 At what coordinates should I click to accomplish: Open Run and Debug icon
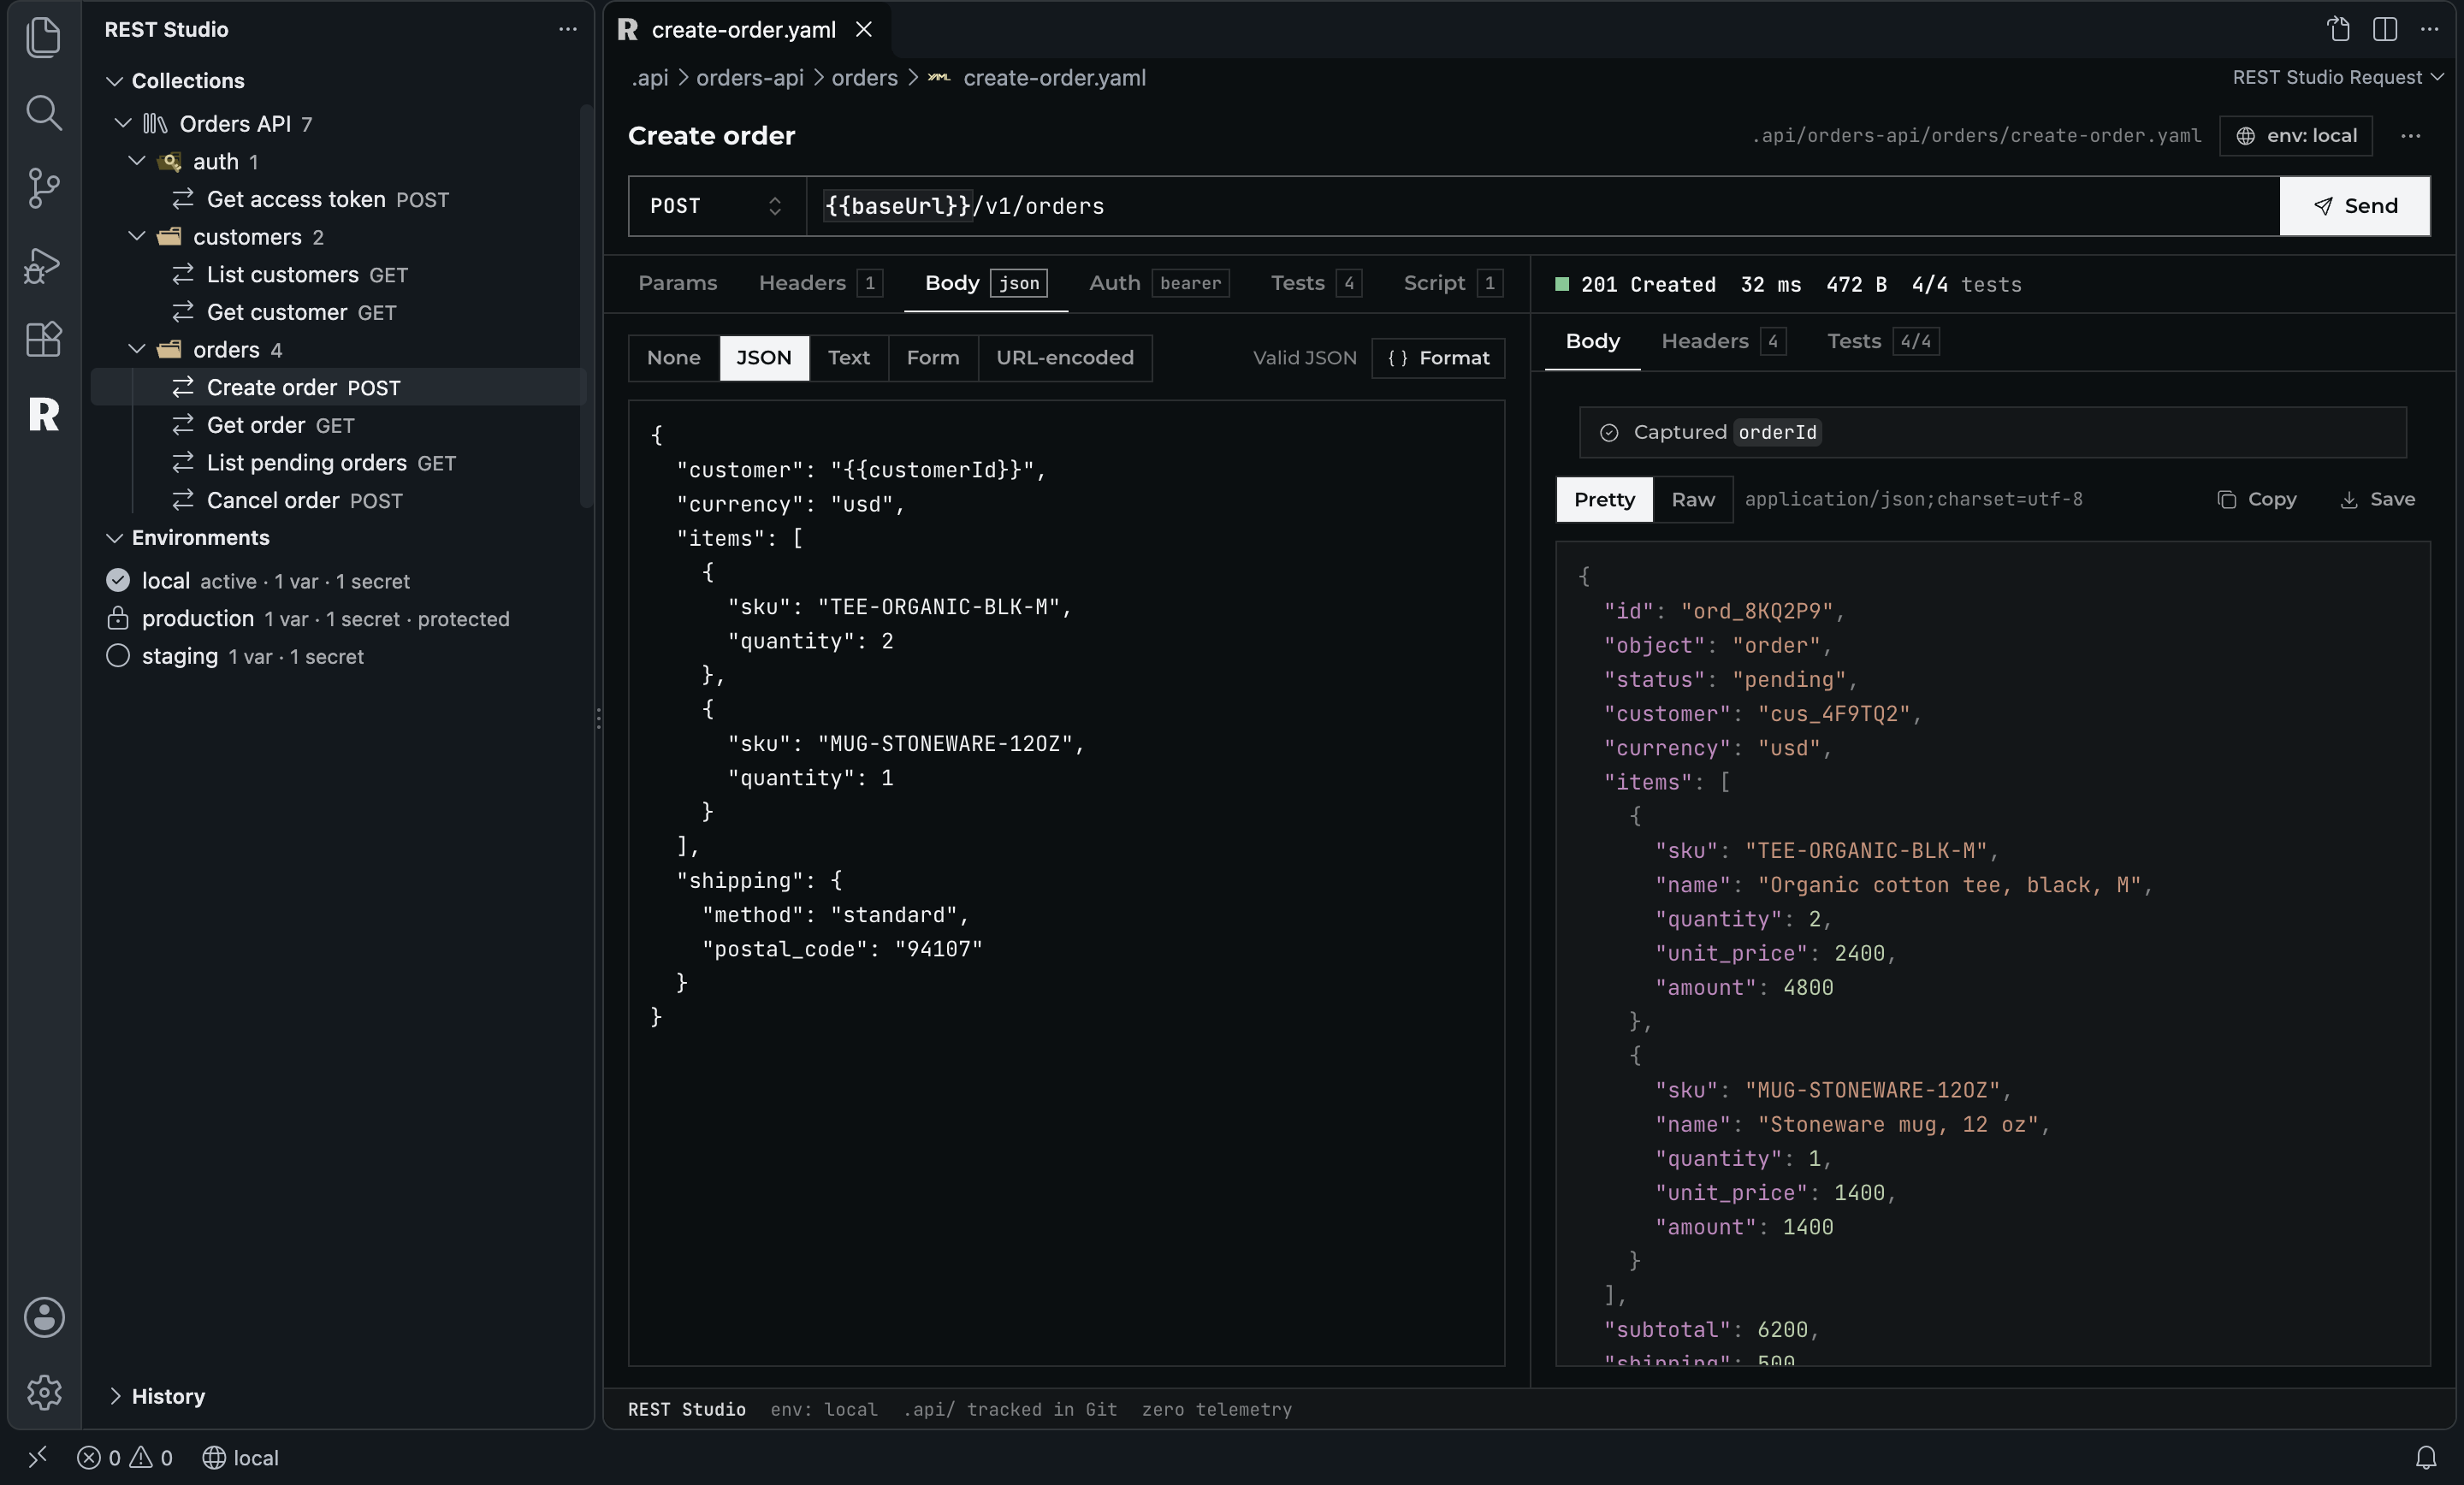(43, 265)
